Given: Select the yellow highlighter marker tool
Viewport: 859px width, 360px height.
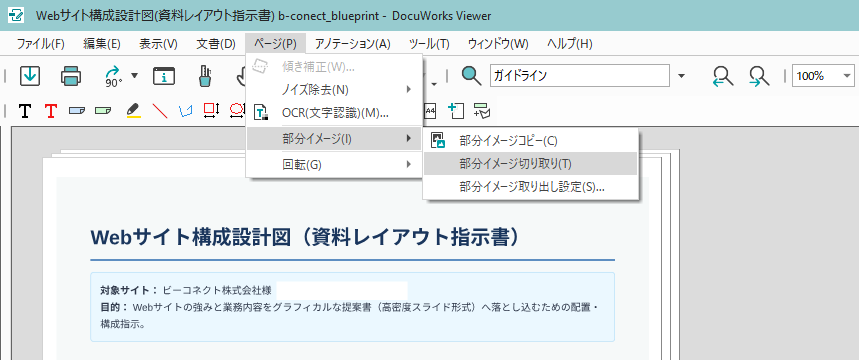Looking at the screenshot, I should coord(134,111).
